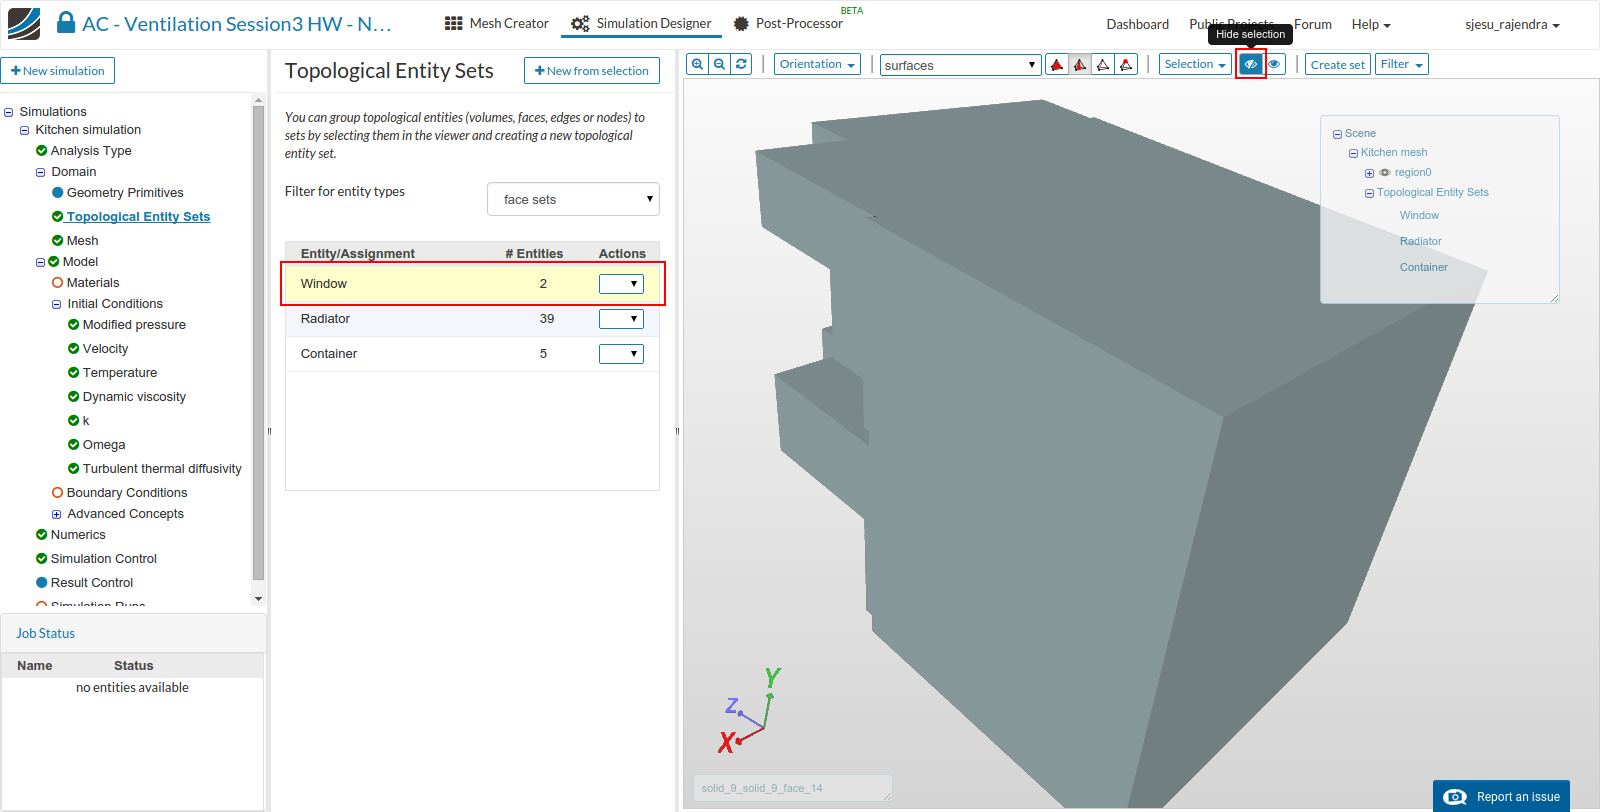This screenshot has height=812, width=1600.
Task: Collapse the Domain tree node
Action: [41, 173]
